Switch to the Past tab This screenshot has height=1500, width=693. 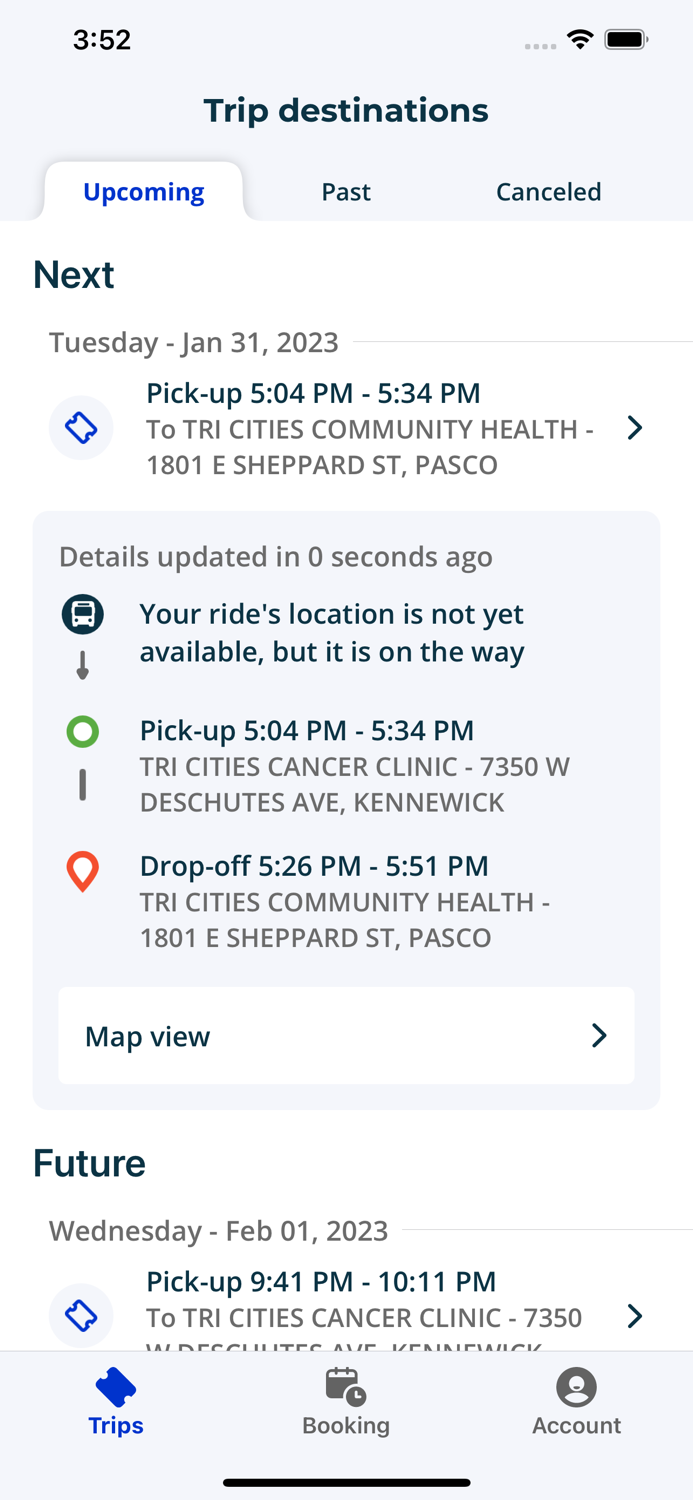coord(346,191)
